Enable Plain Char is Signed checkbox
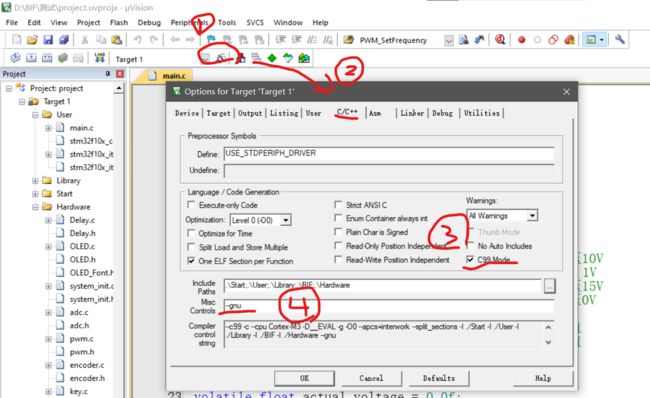This screenshot has height=398, width=650. pyautogui.click(x=338, y=232)
